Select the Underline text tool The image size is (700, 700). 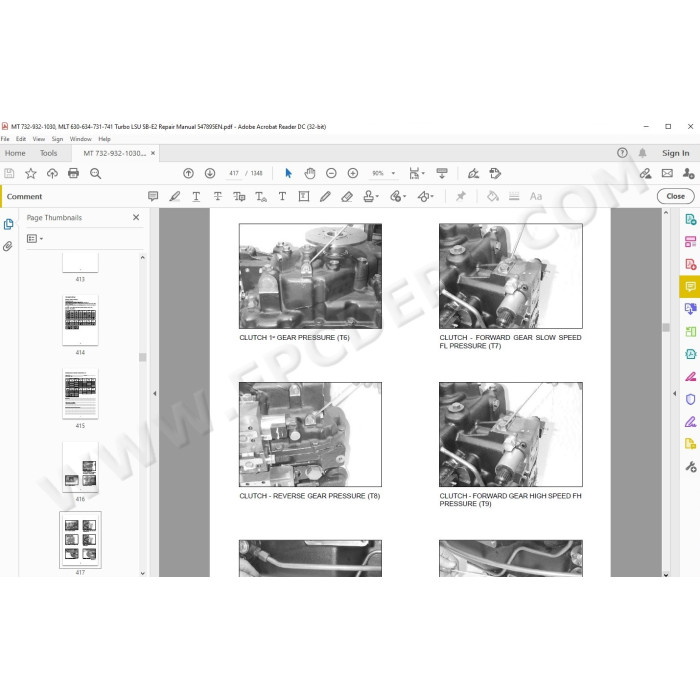[196, 196]
